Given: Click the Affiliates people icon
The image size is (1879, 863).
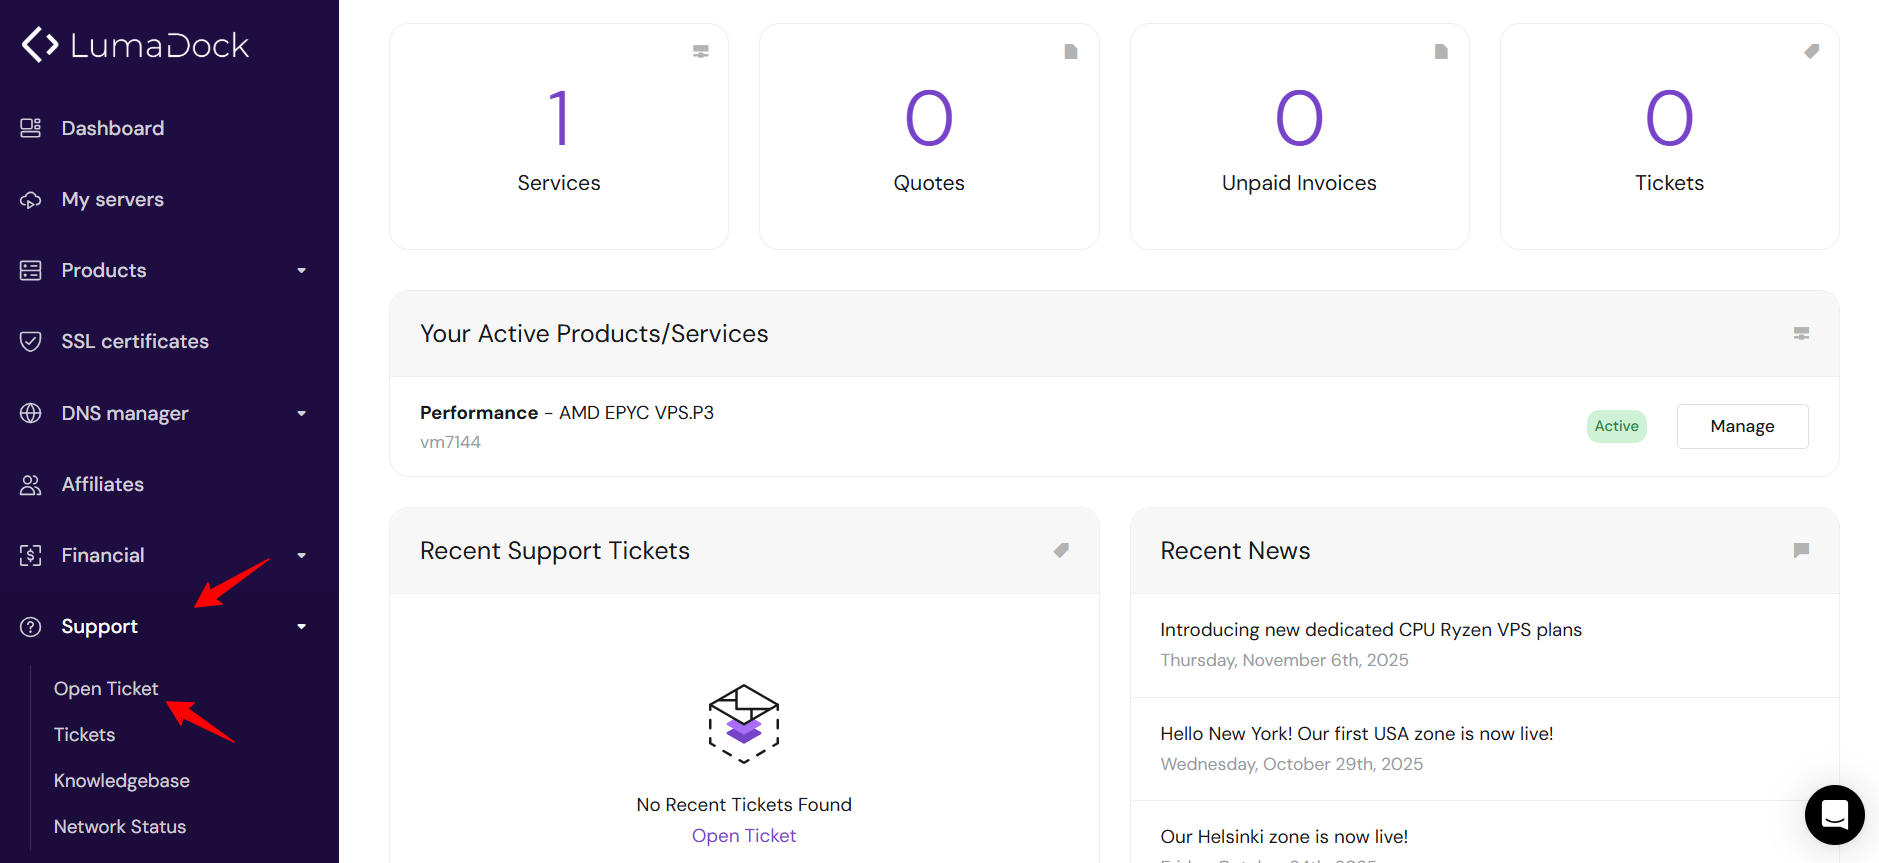Looking at the screenshot, I should [x=31, y=484].
